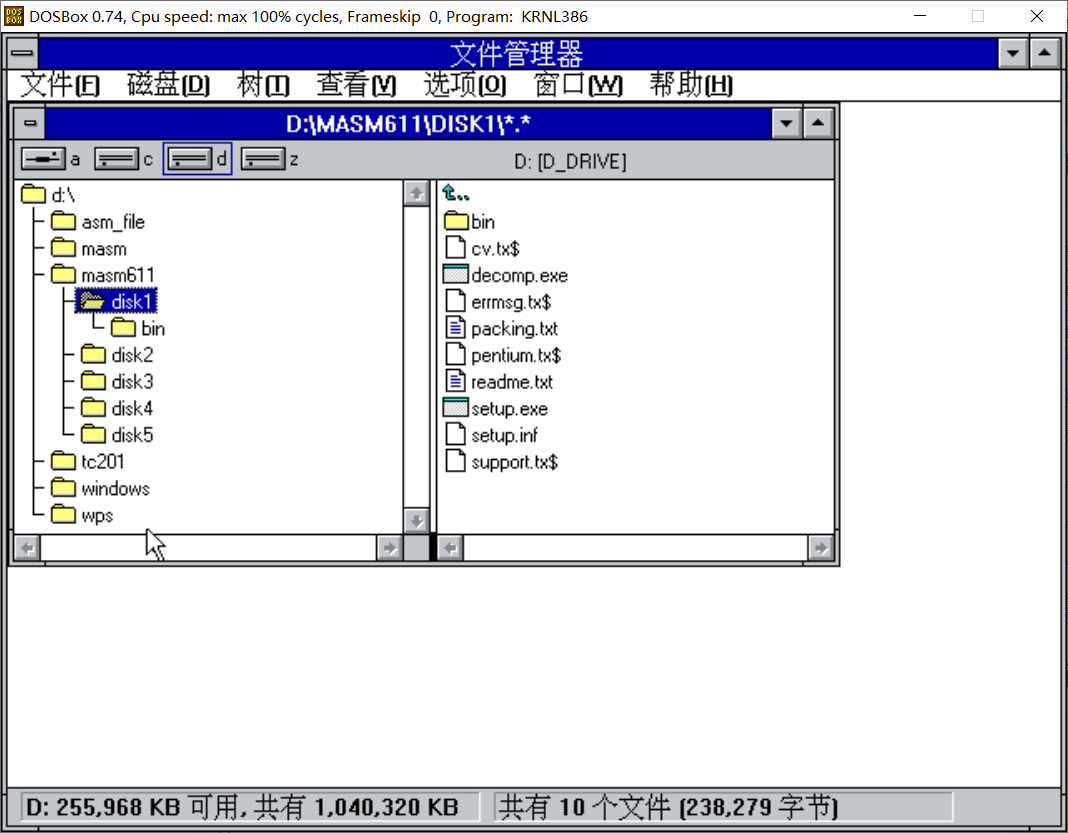
Task: Select the d:\ root folder in tree
Action: [48, 195]
